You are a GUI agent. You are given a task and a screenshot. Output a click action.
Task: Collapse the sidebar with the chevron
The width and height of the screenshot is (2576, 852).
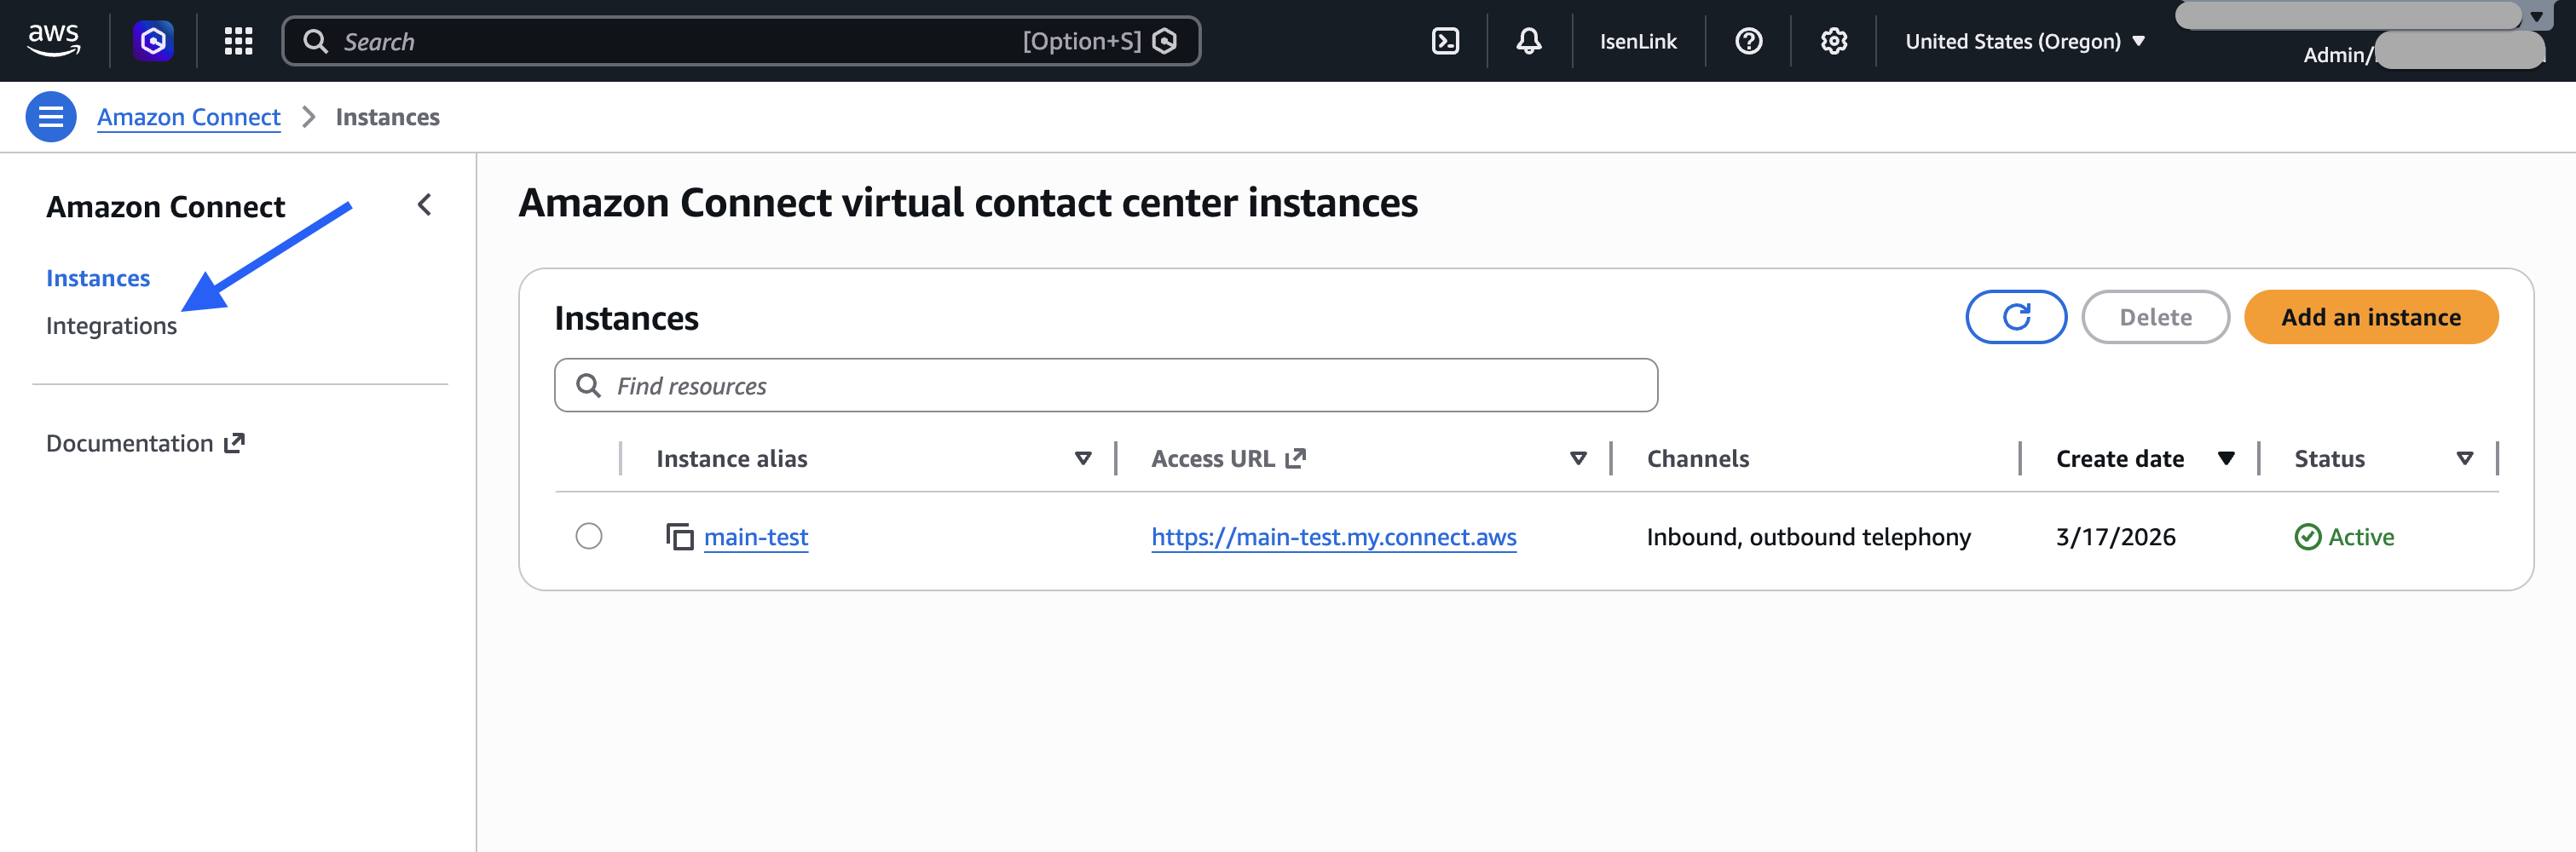point(424,205)
